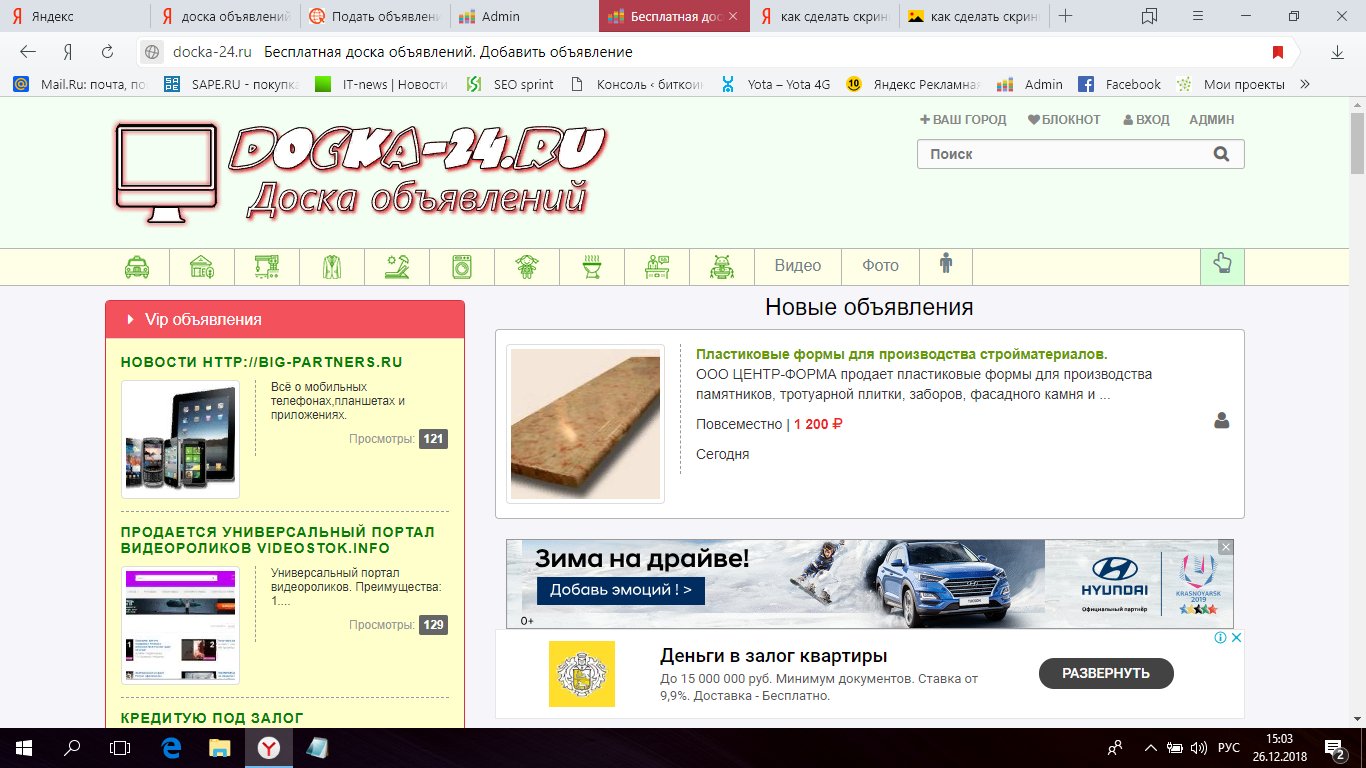Click the AdChoices info icon on ad
This screenshot has height=768, width=1366.
point(1220,638)
